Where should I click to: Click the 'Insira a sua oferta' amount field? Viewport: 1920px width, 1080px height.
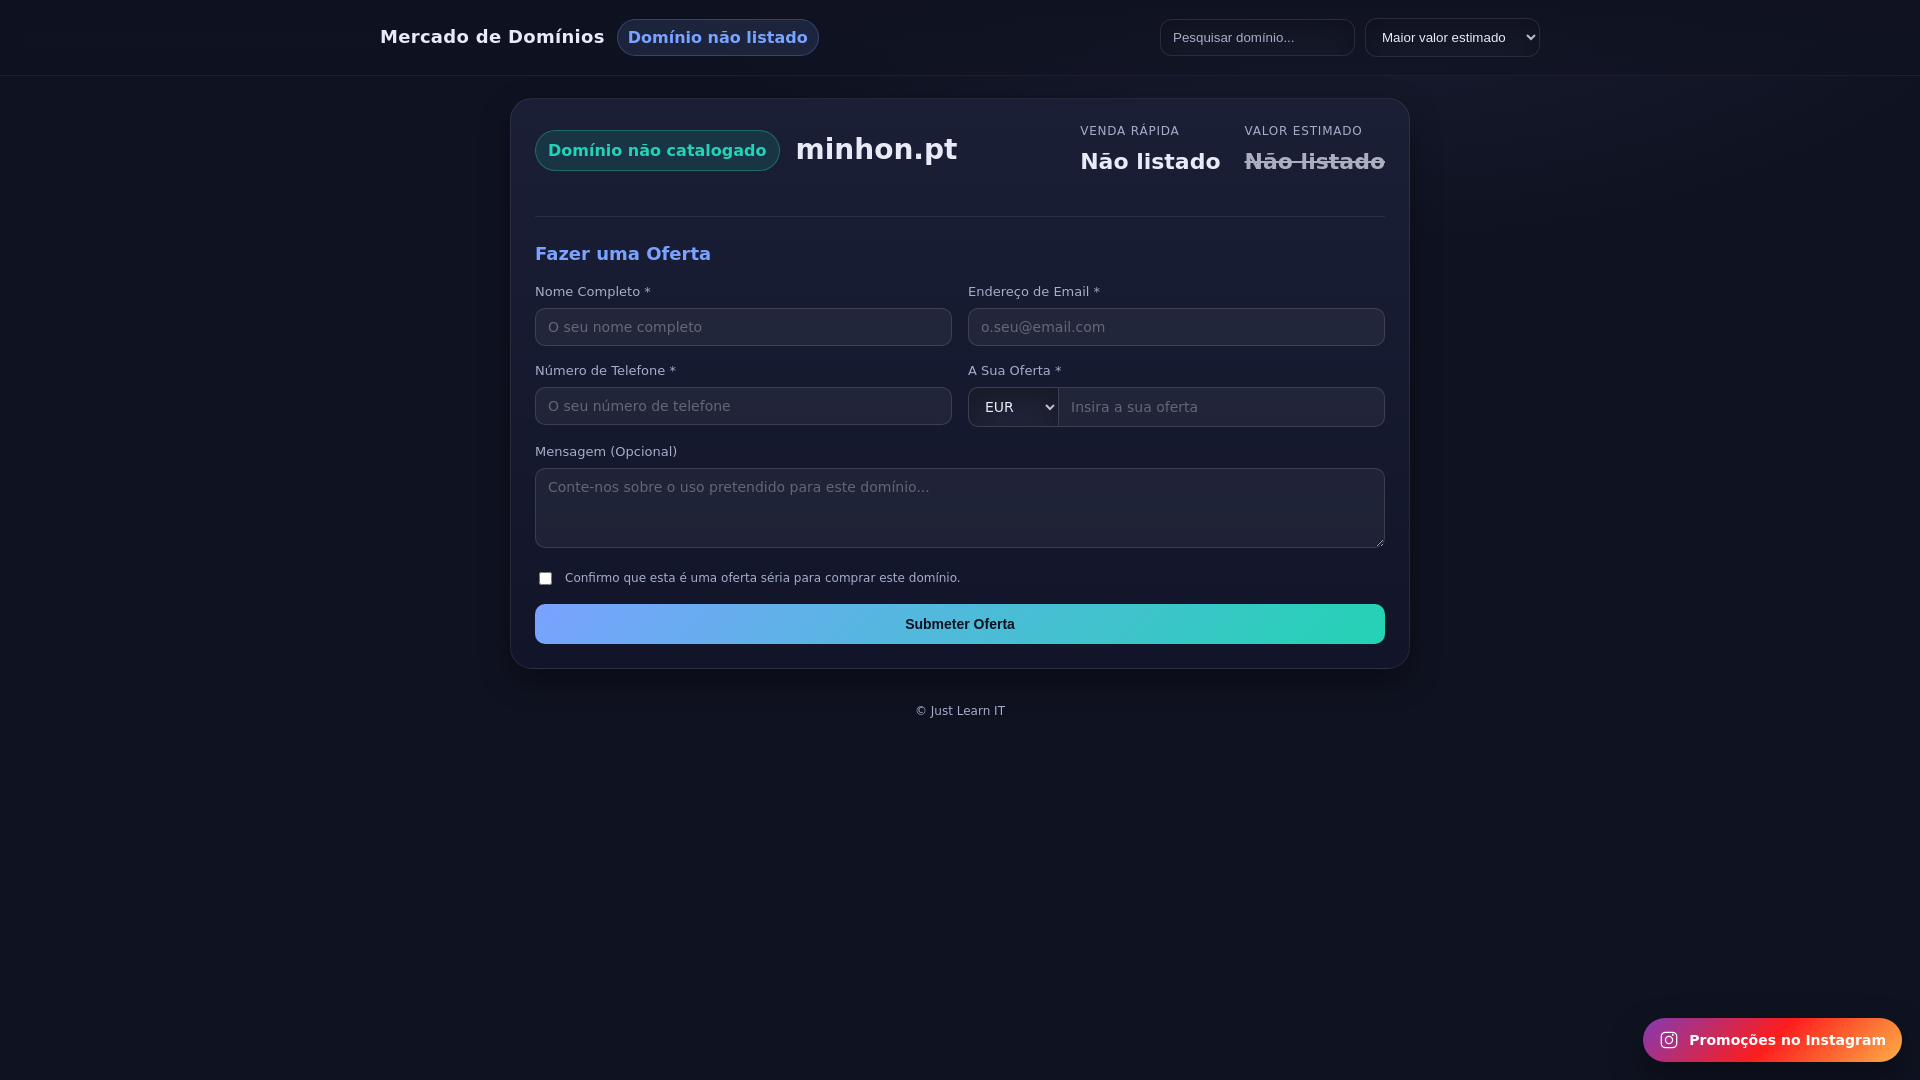click(1221, 407)
